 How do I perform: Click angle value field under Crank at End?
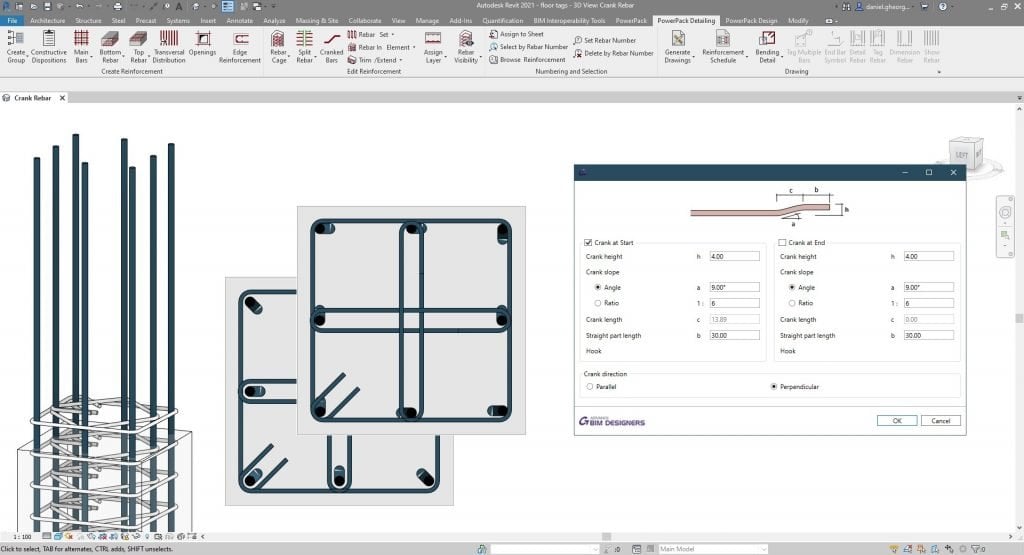[928, 287]
